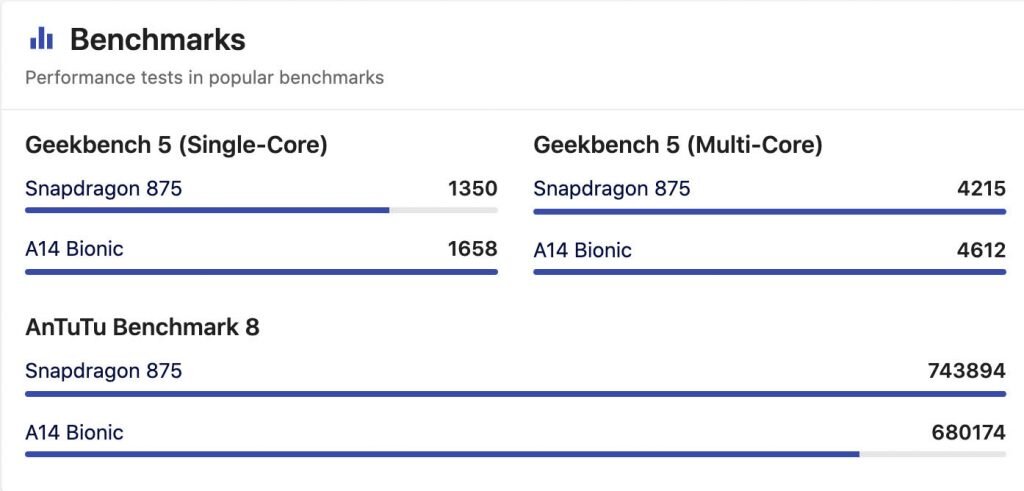Click the Snapdragon 875 multi-core progress bar
Image resolution: width=1024 pixels, height=491 pixels.
point(769,212)
